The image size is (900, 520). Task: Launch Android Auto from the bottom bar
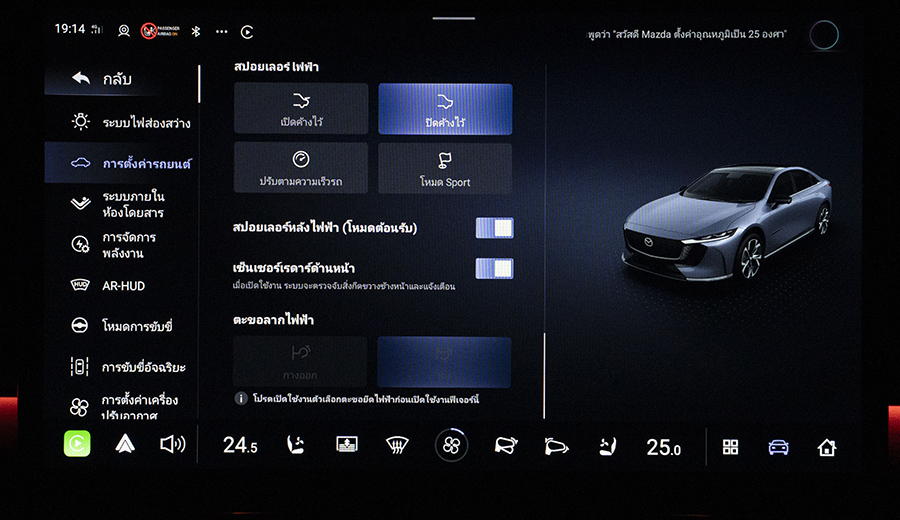125,444
